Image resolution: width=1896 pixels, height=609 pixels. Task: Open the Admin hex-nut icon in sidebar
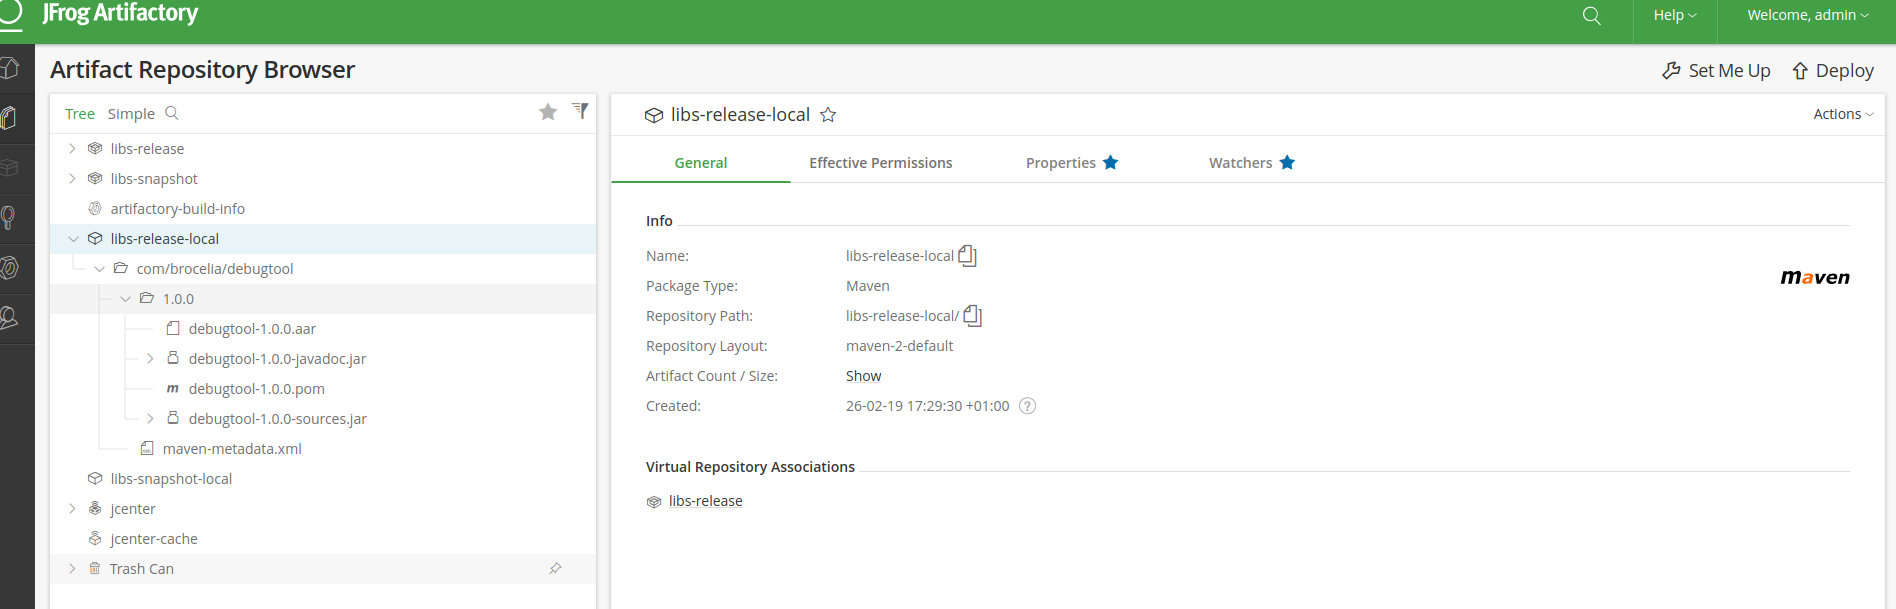point(9,268)
